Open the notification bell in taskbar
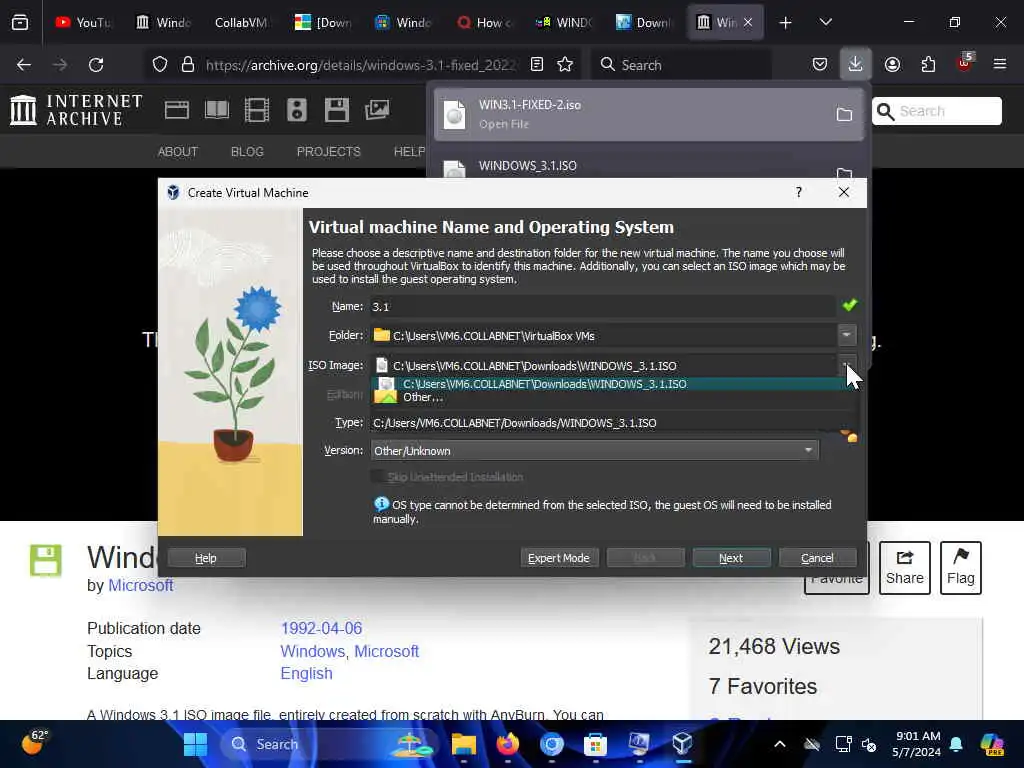The image size is (1024, 768). pyautogui.click(x=956, y=744)
